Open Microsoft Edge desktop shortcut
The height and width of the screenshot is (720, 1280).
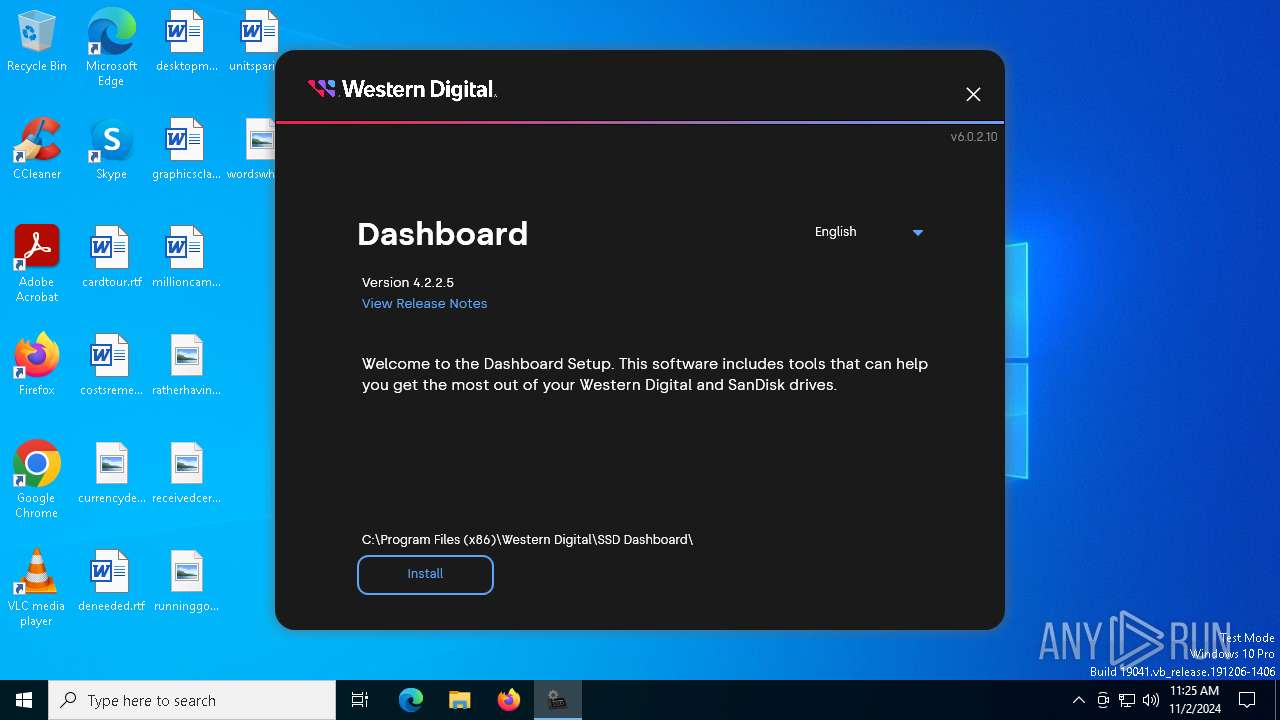111,48
